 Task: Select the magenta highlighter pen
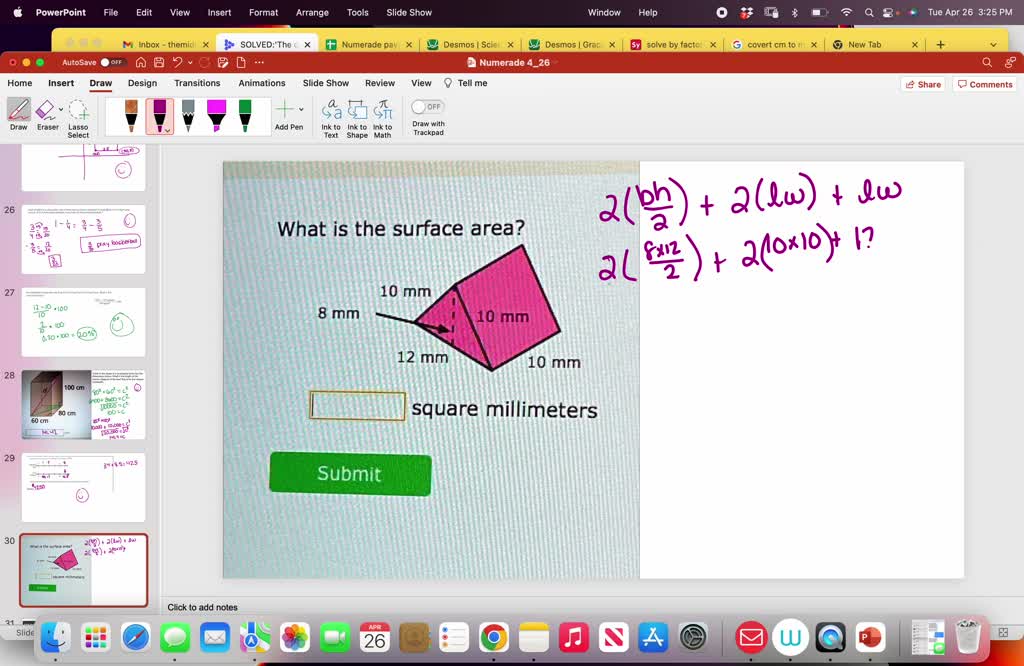(218, 115)
